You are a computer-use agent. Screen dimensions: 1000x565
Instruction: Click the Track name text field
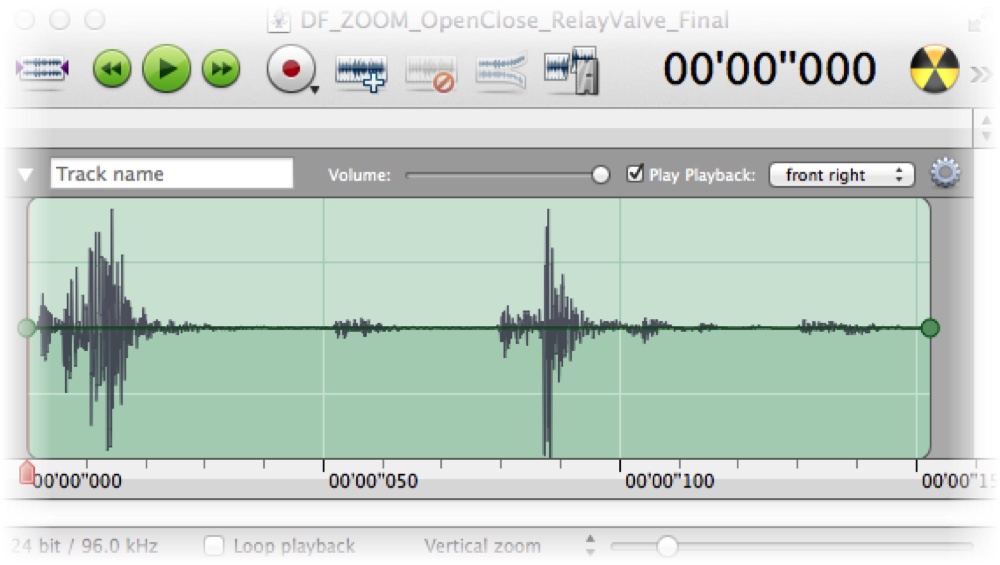pos(172,173)
